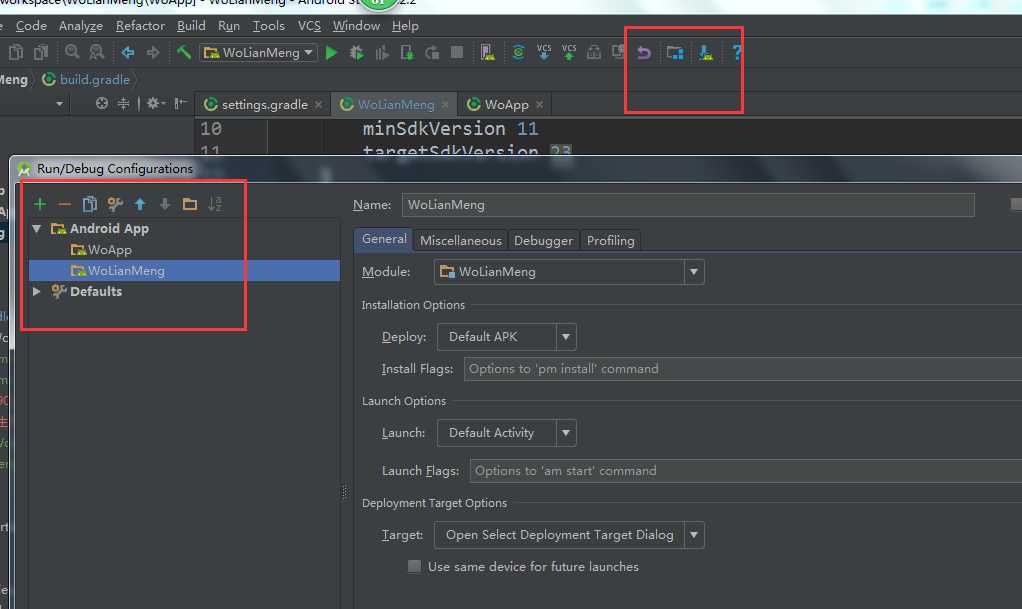Click the VCS Update Project down-arrow icon

[544, 52]
